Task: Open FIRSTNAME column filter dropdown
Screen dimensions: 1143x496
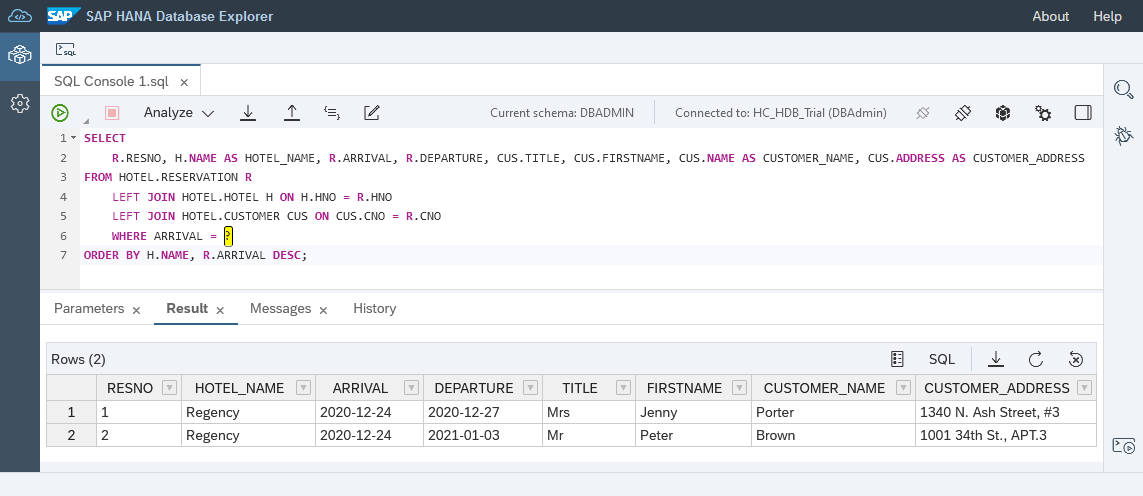Action: (739, 388)
